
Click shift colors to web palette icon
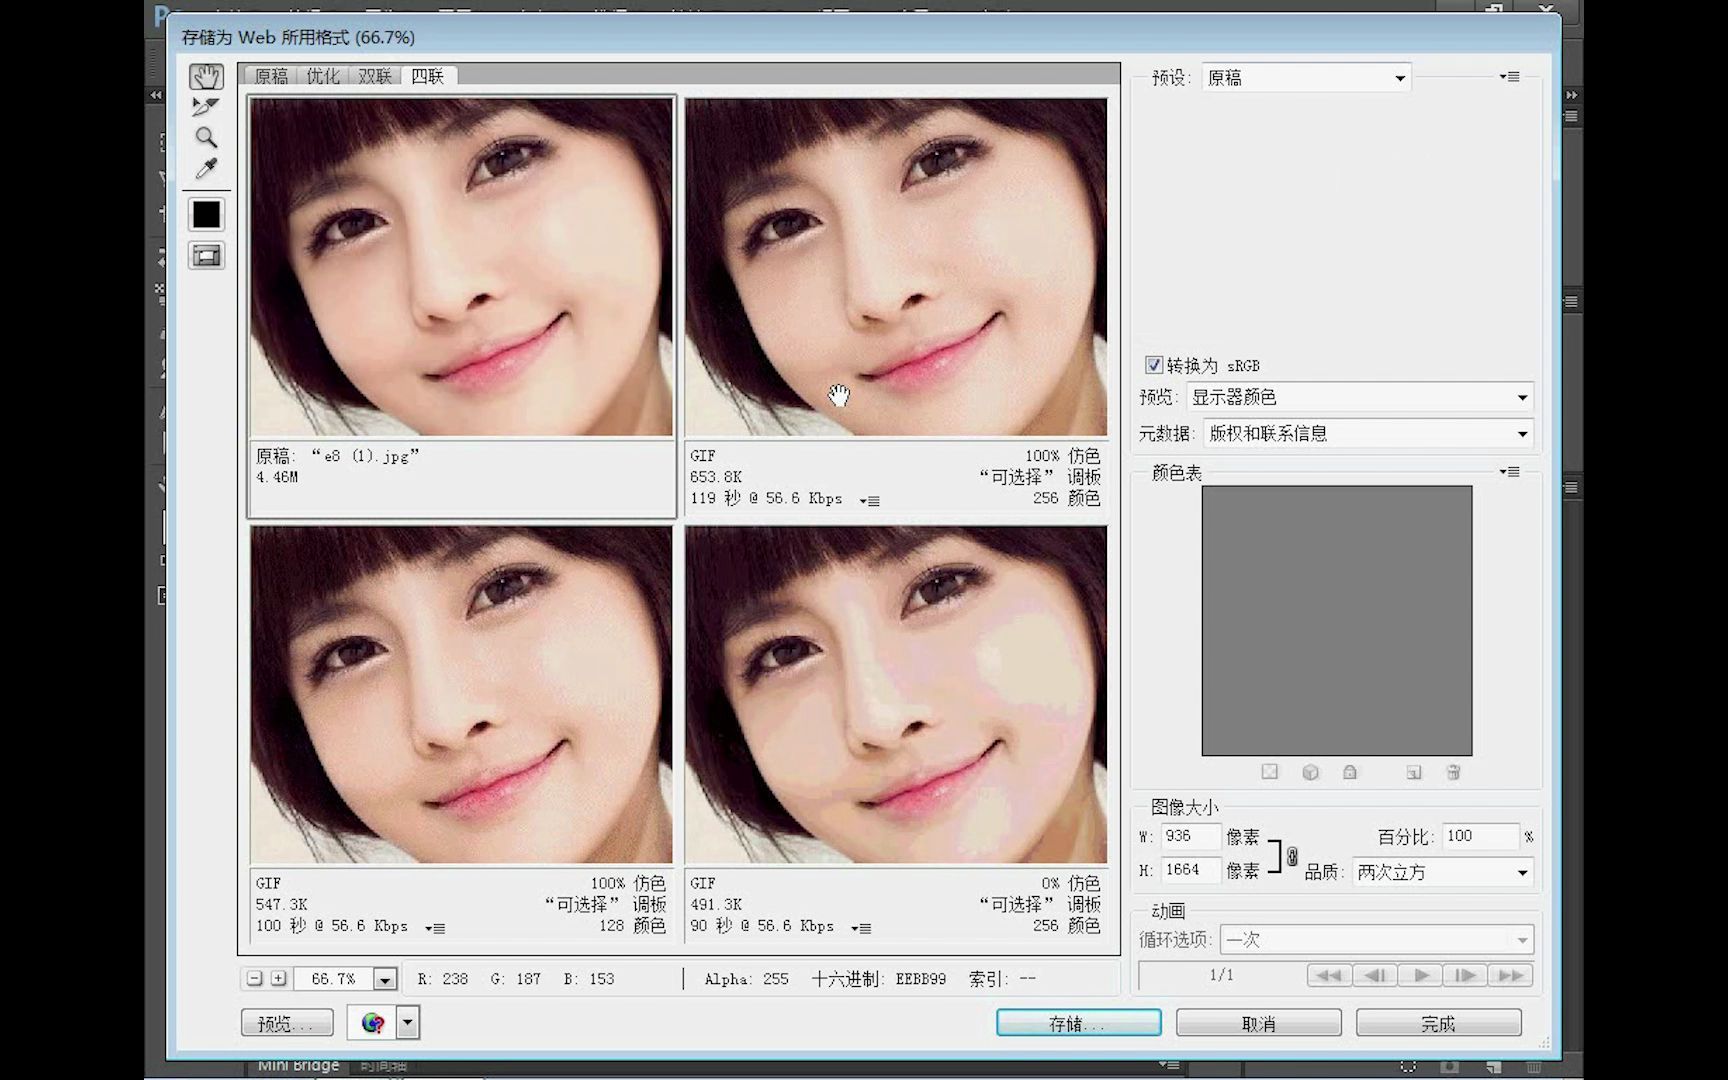(1310, 772)
